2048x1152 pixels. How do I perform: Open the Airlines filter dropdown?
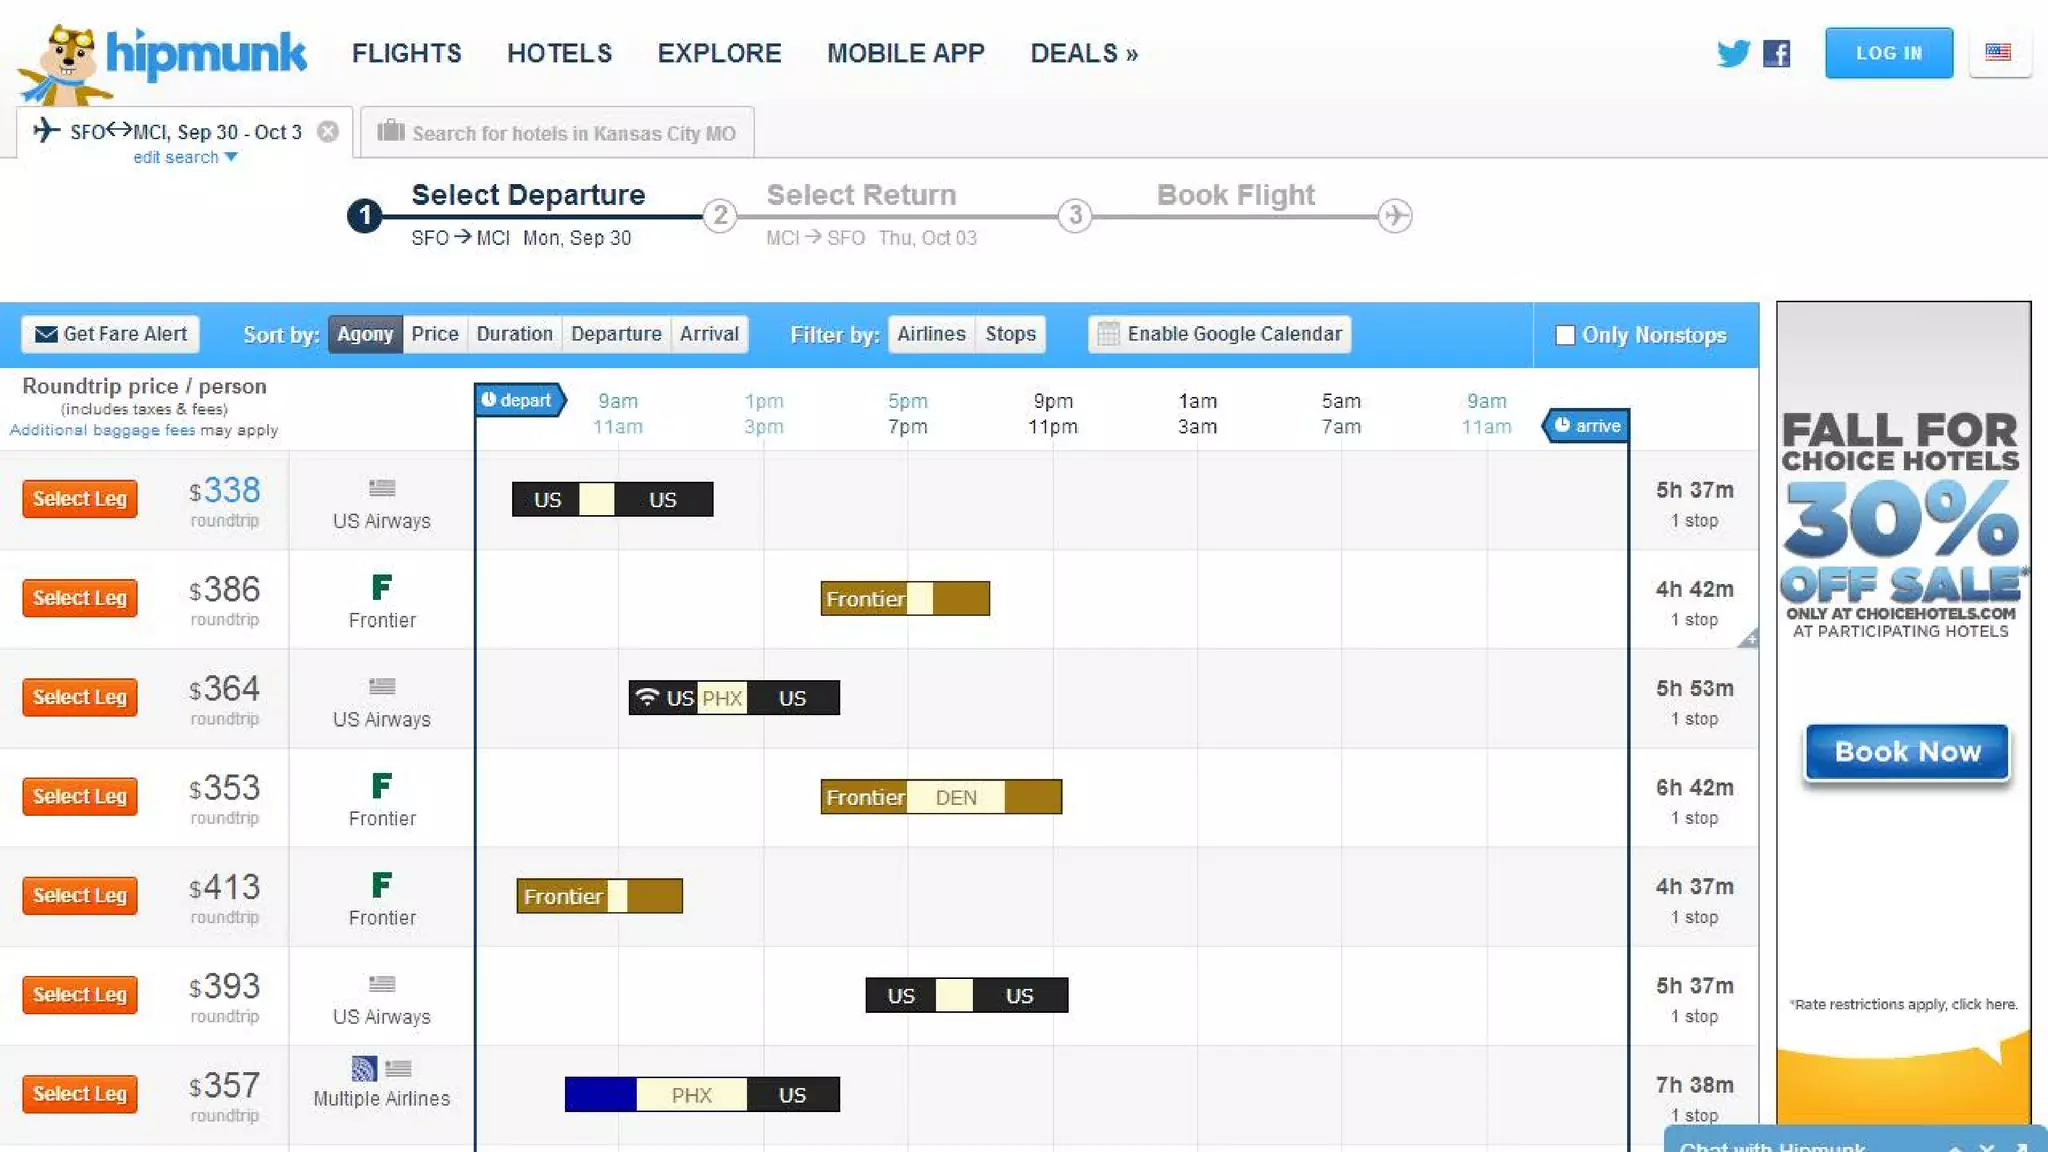coord(930,334)
